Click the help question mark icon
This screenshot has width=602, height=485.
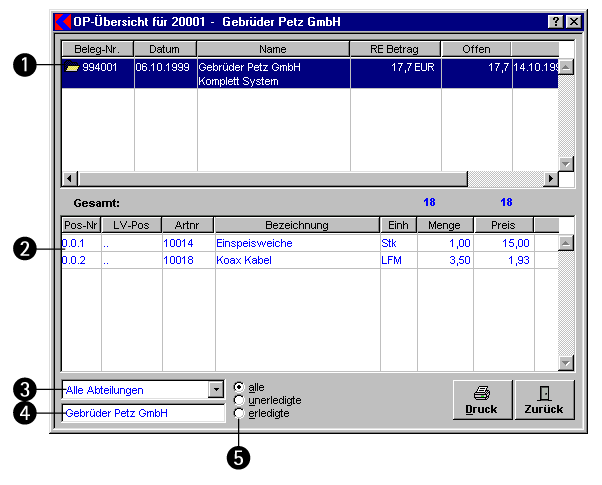(x=555, y=21)
